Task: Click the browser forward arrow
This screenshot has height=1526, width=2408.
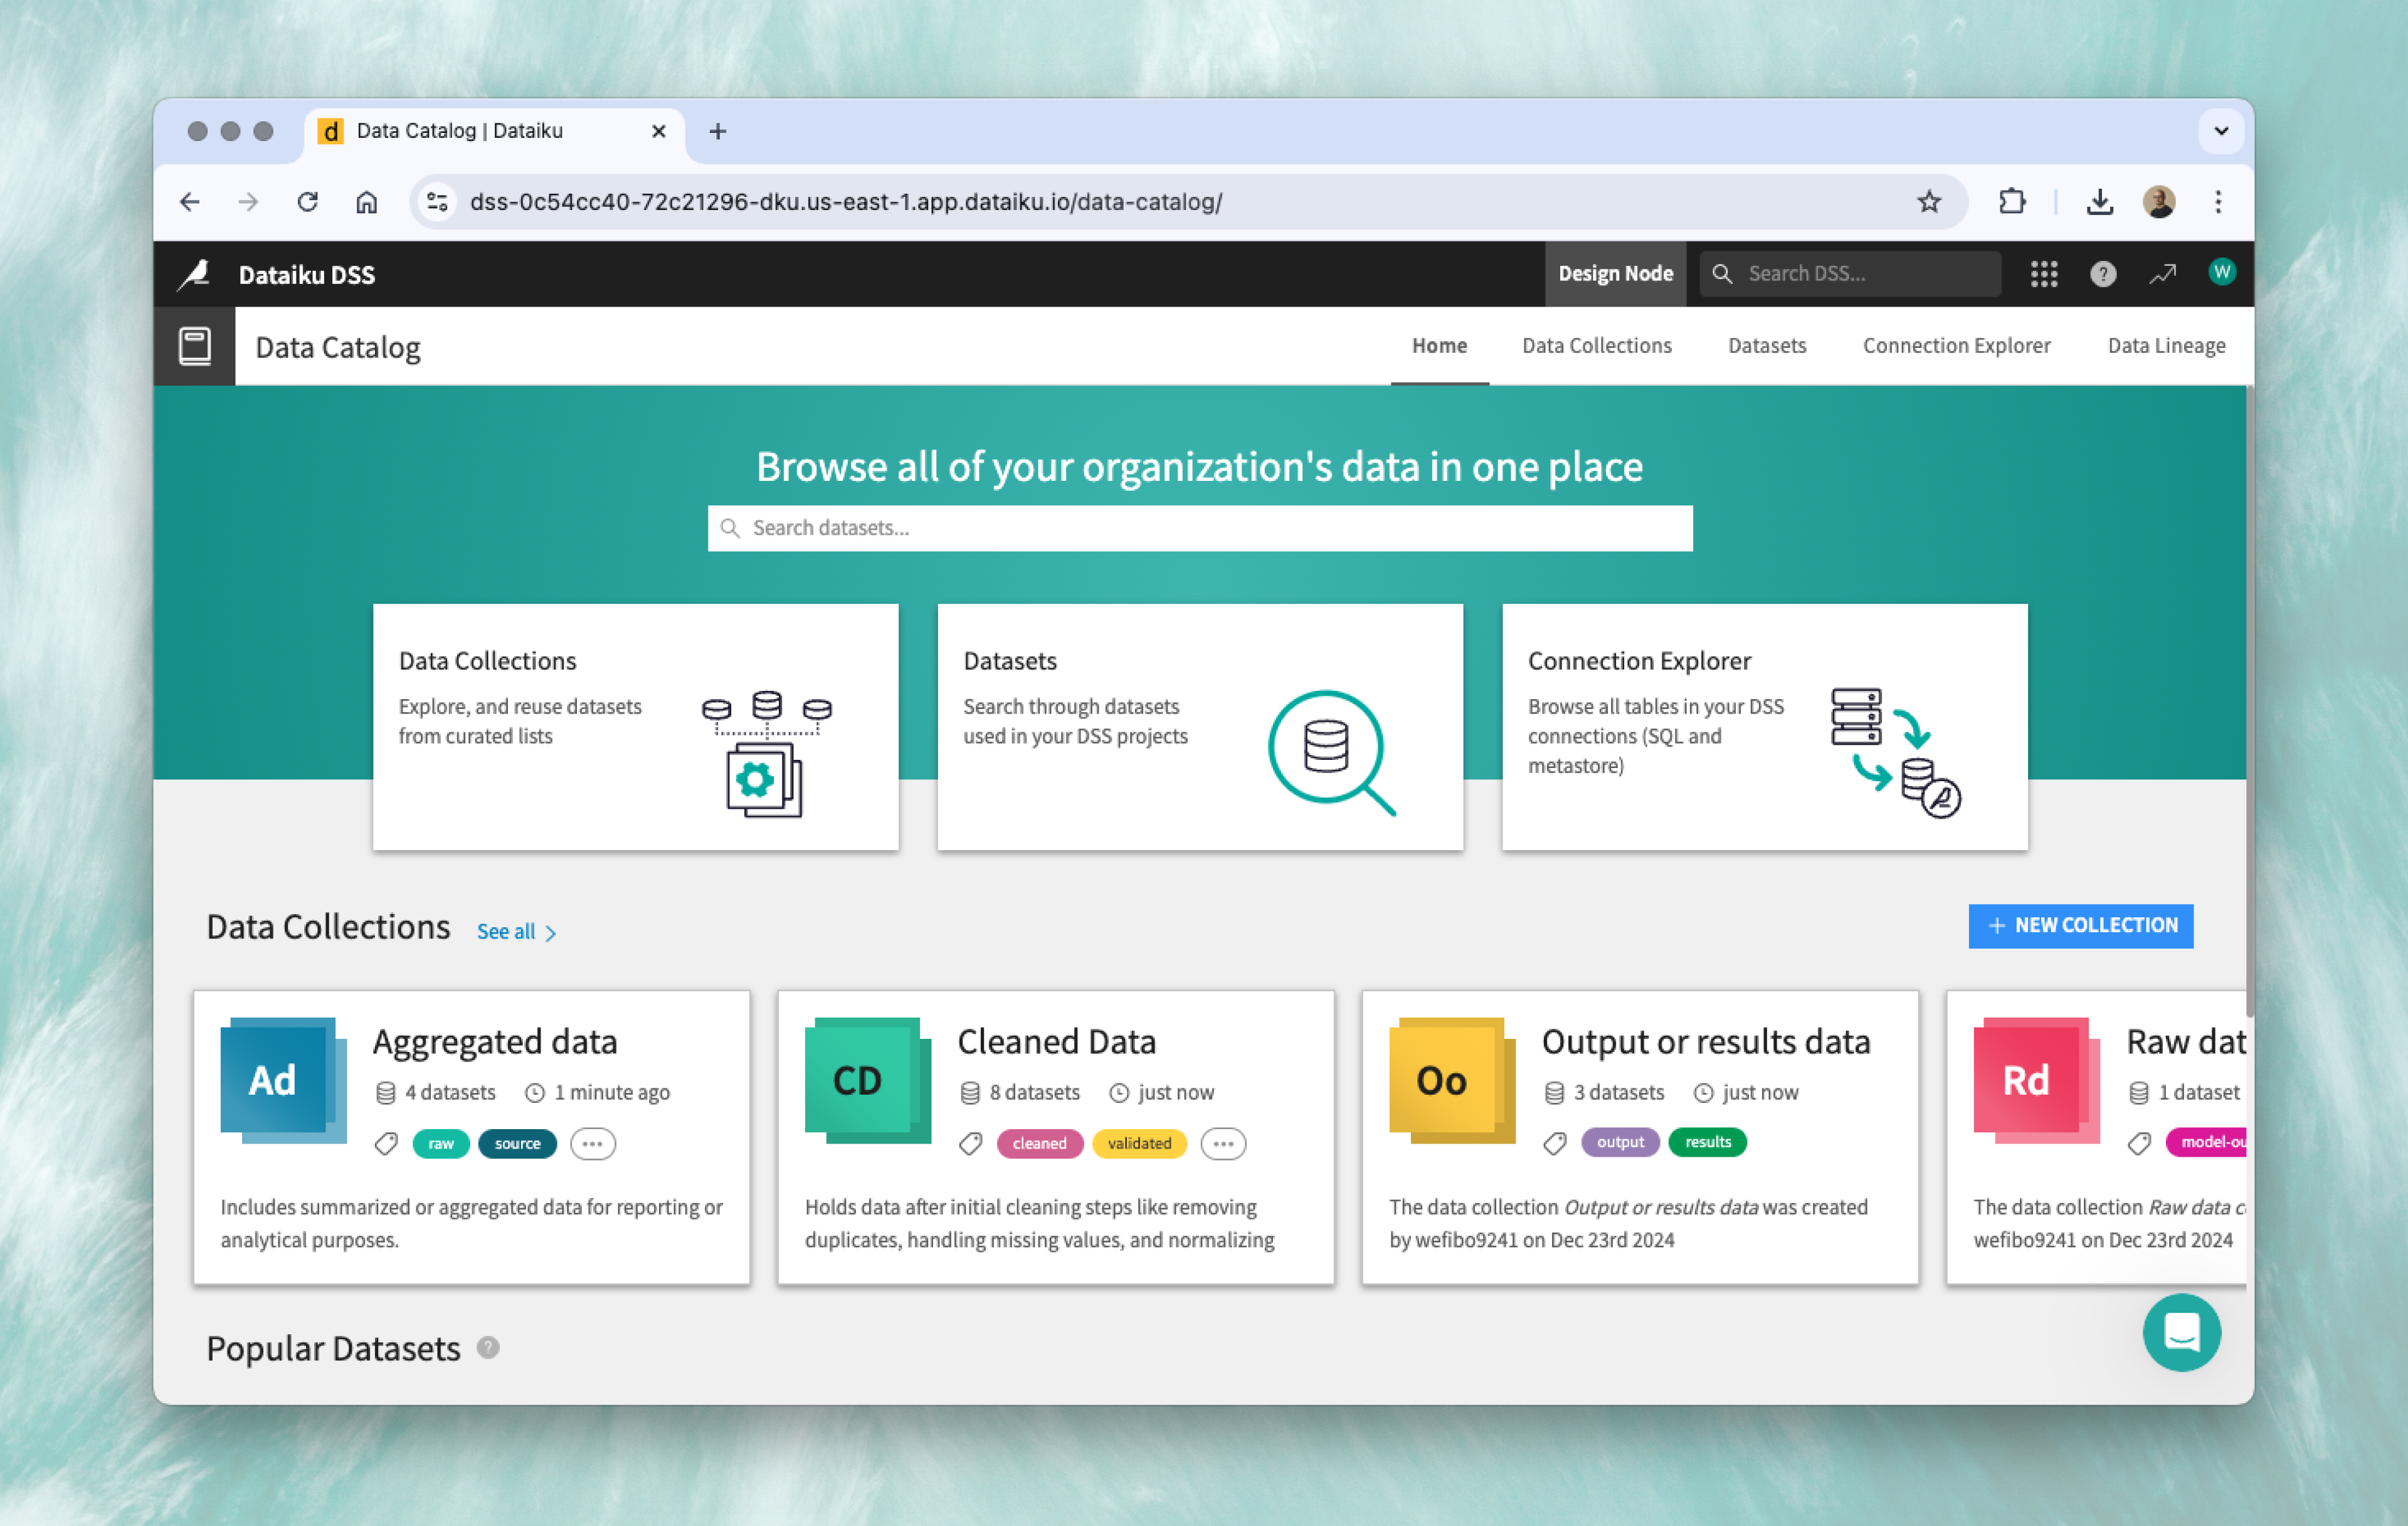Action: [x=248, y=202]
